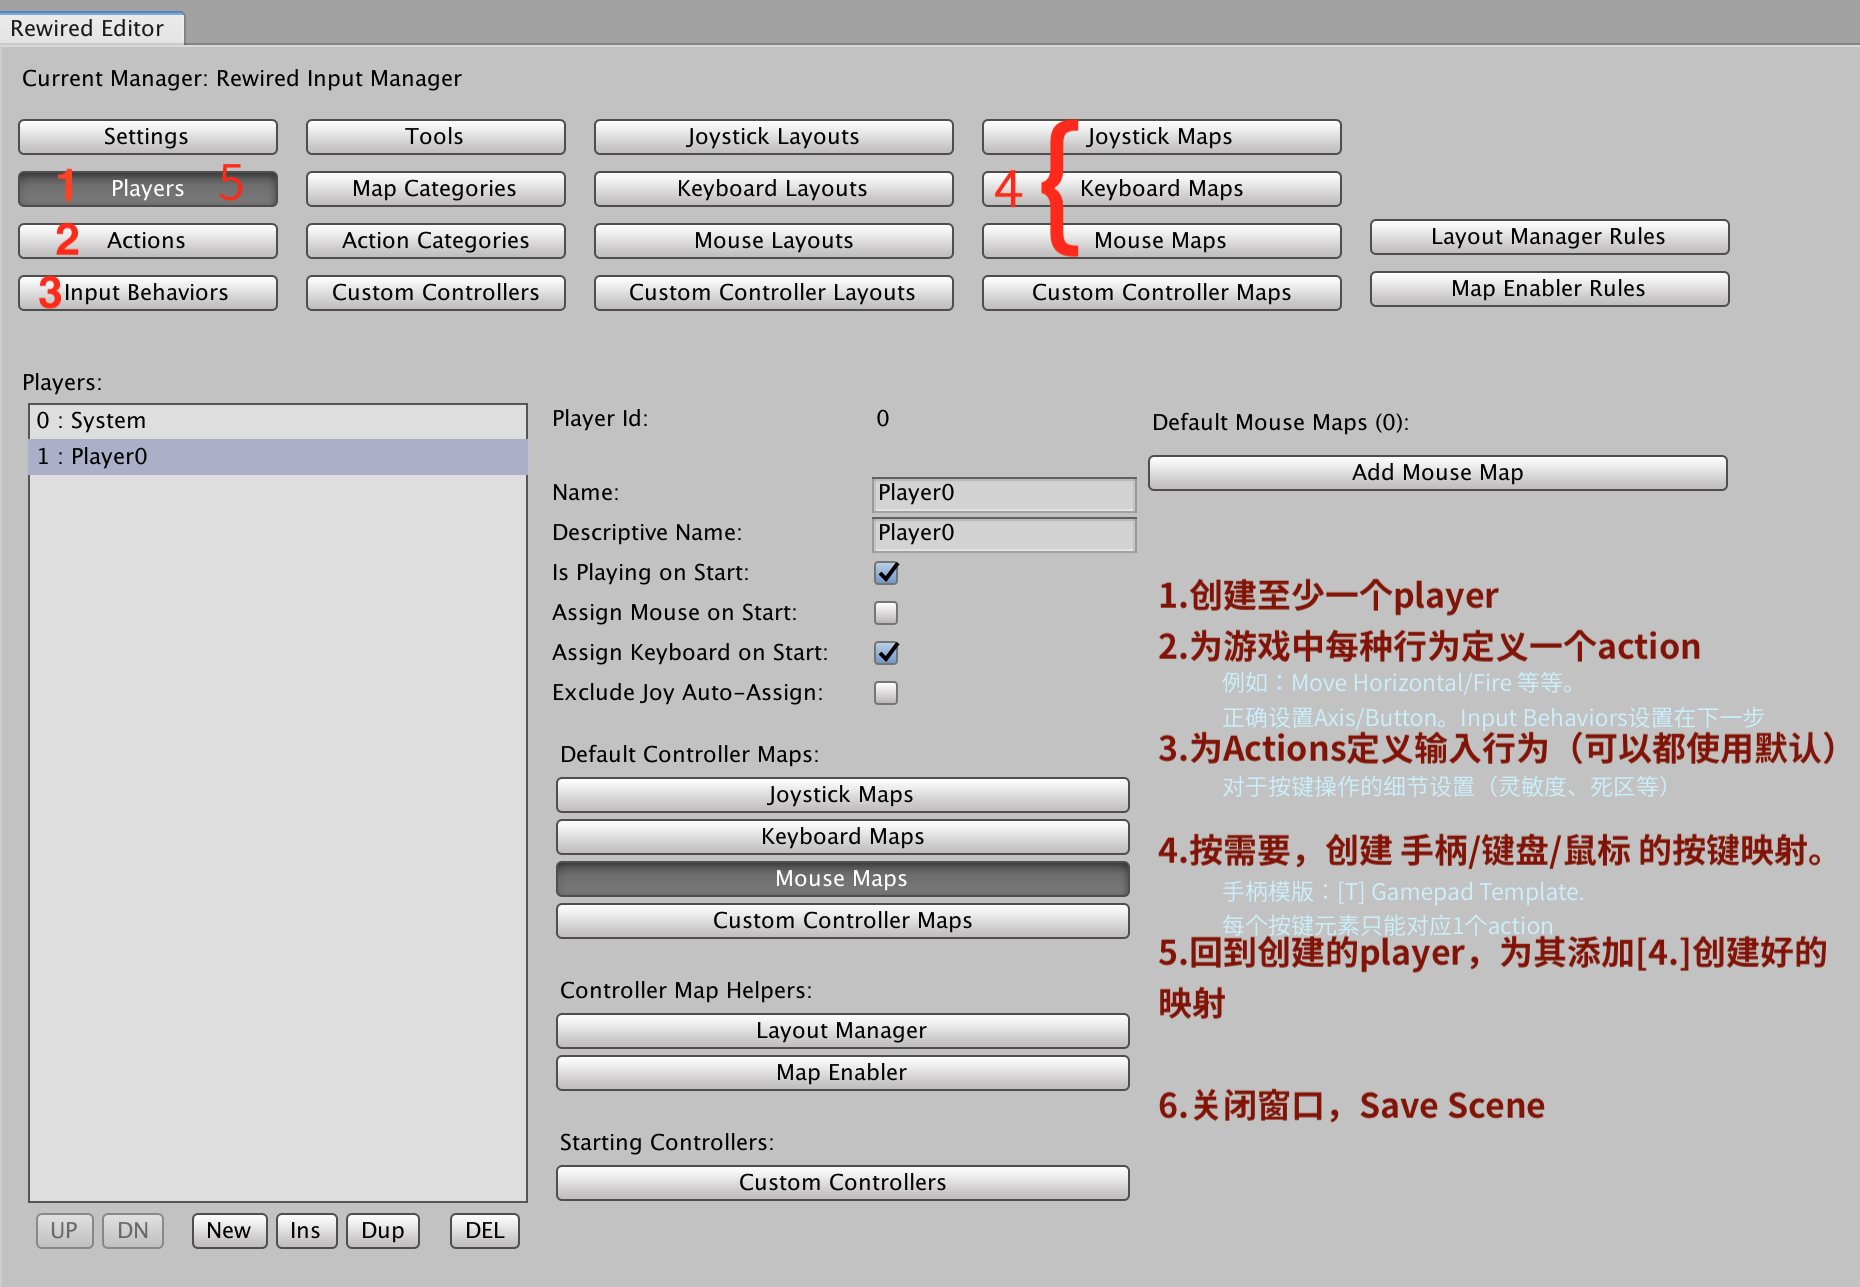Viewport: 1860px width, 1287px height.
Task: Create a new player with New
Action: pyautogui.click(x=229, y=1230)
